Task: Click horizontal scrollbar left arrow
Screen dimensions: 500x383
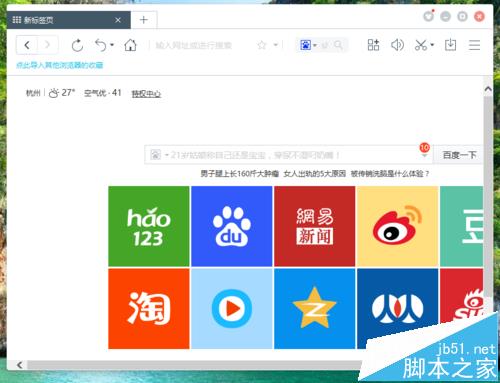Action: (x=20, y=365)
